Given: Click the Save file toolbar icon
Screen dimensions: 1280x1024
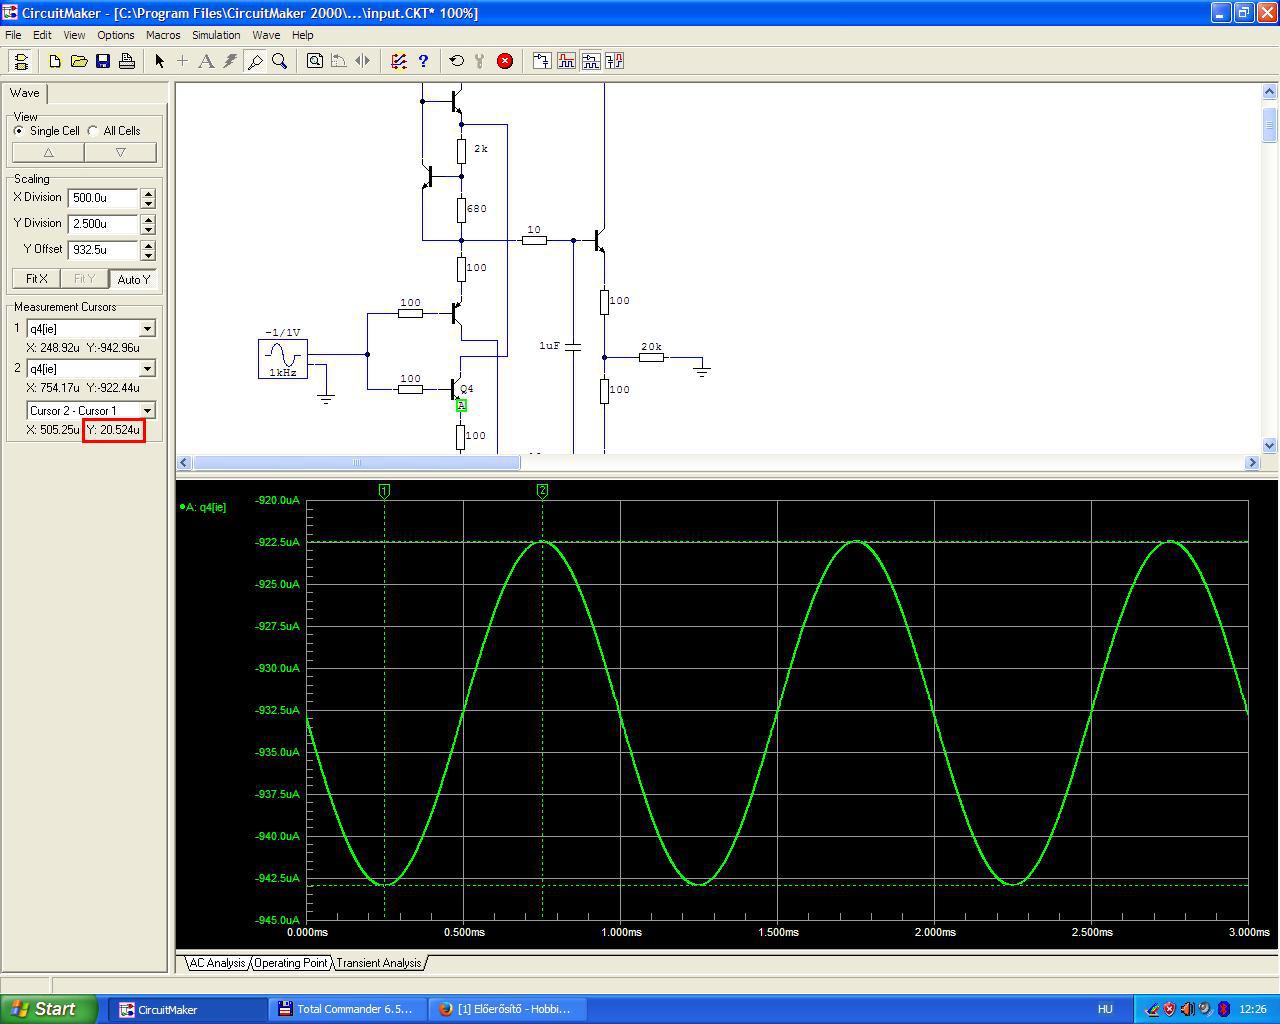Looking at the screenshot, I should point(103,61).
